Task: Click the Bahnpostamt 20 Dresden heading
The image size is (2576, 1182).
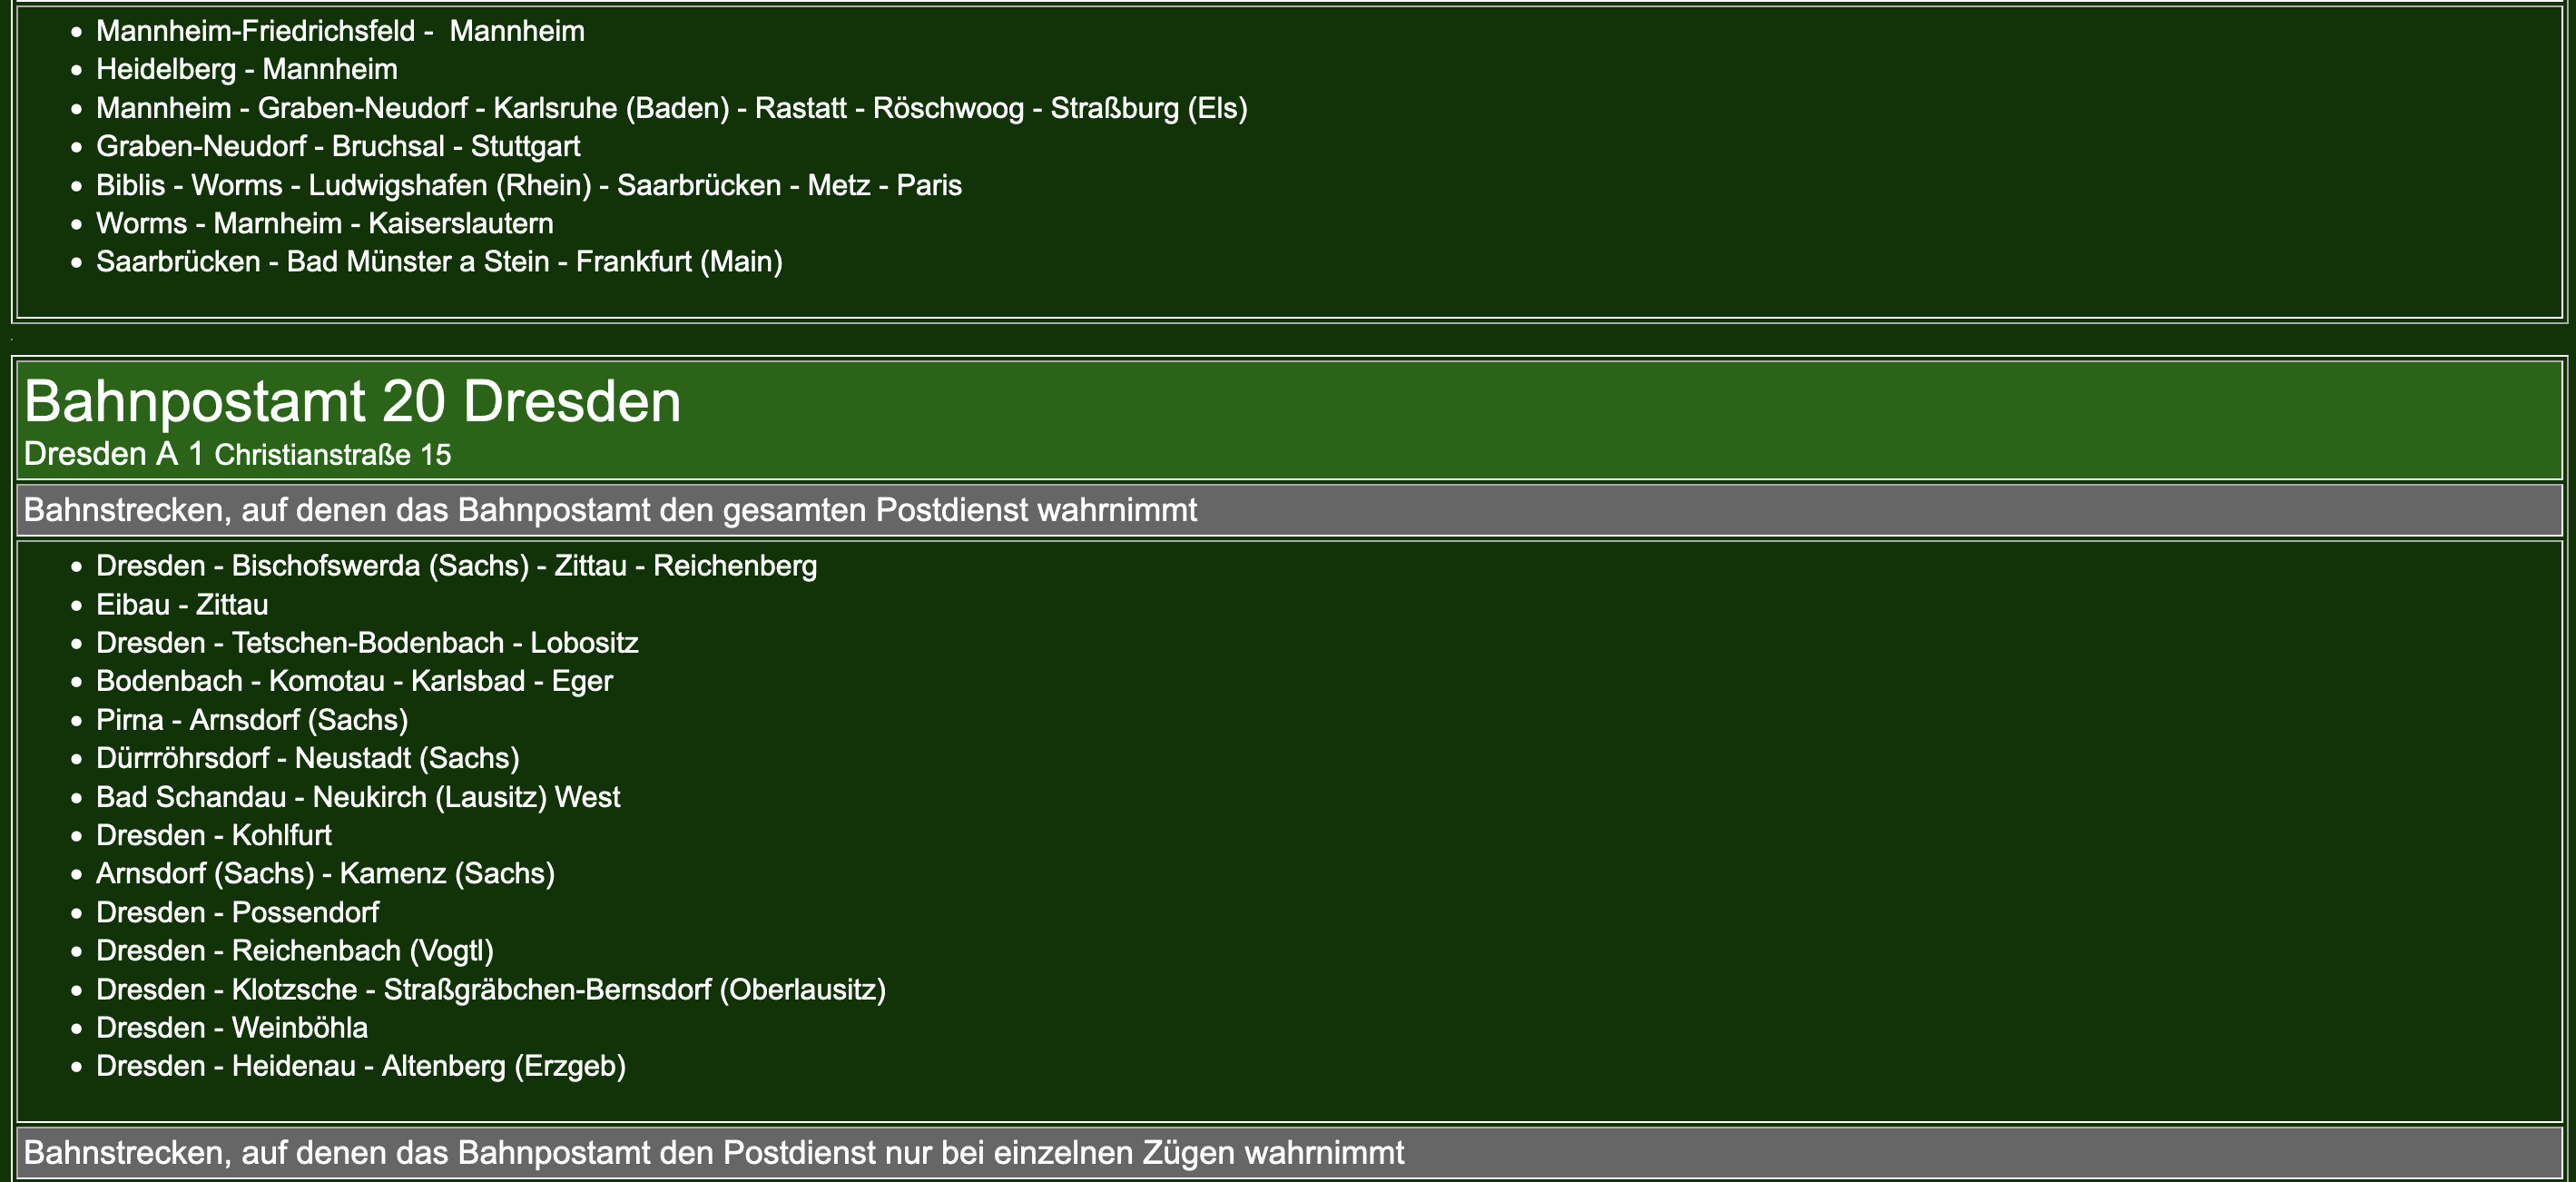Action: (352, 402)
